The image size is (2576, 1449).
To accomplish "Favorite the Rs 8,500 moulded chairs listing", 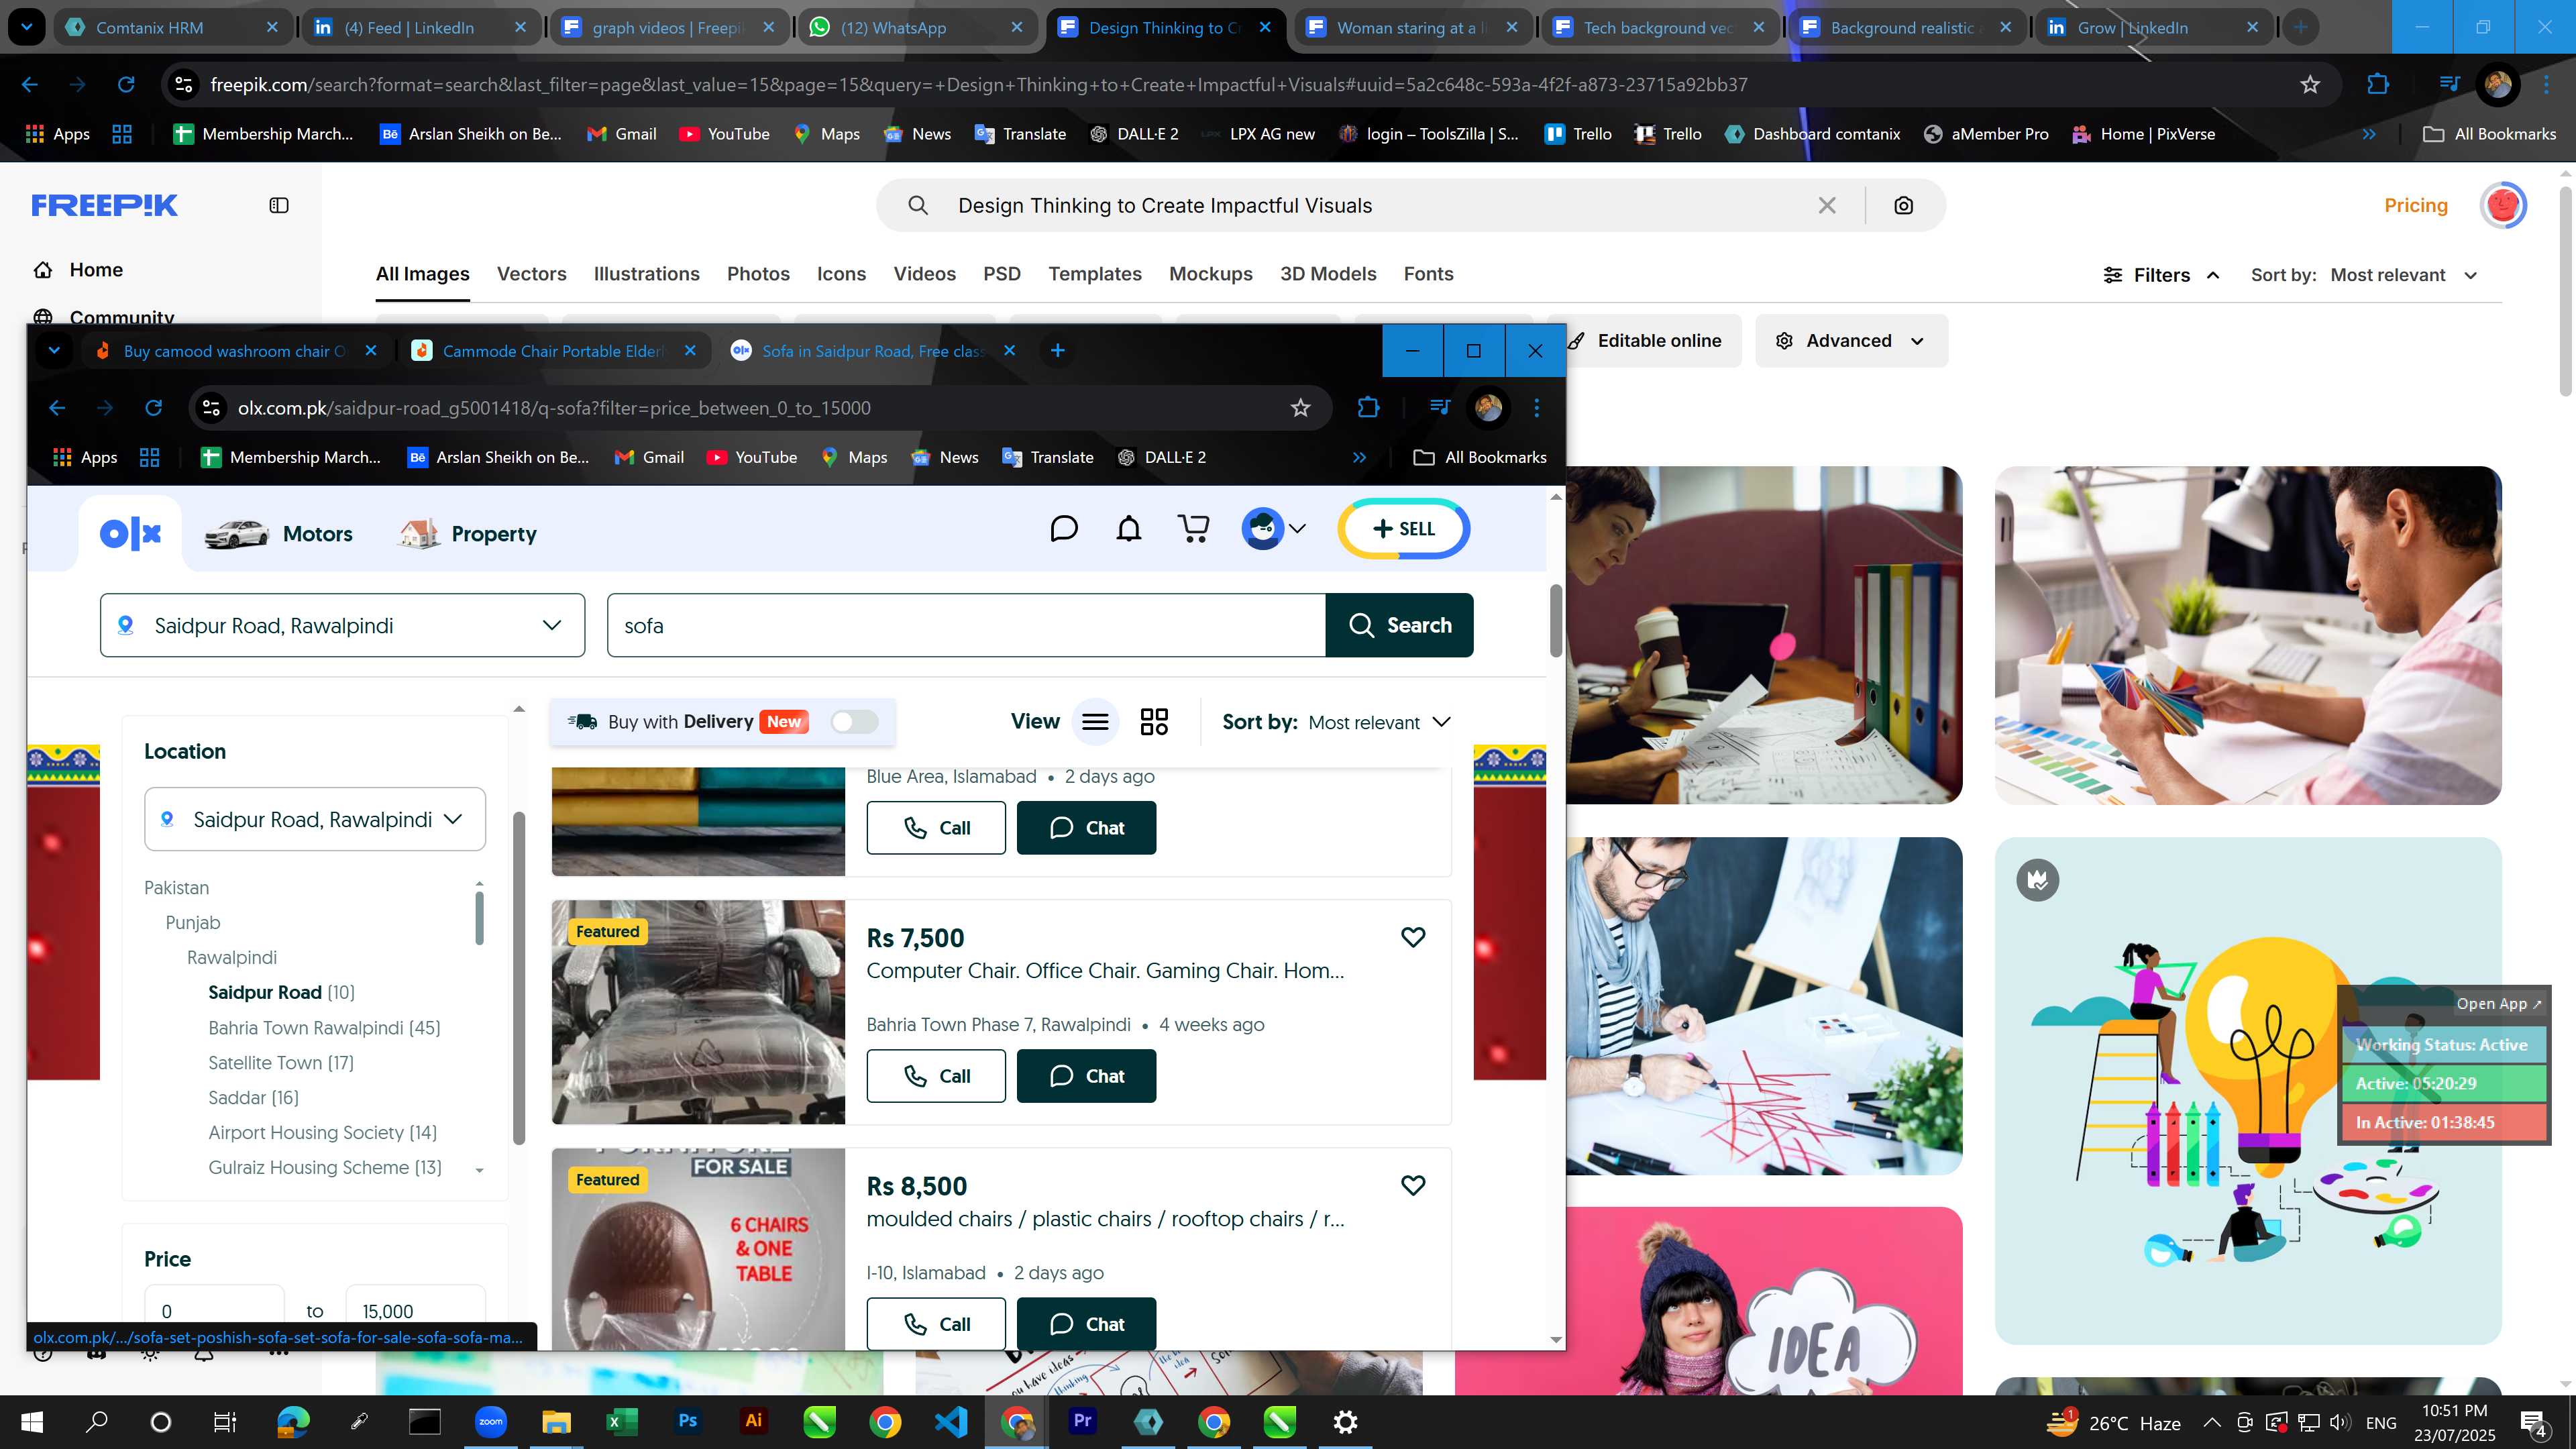I will click(x=1413, y=1185).
